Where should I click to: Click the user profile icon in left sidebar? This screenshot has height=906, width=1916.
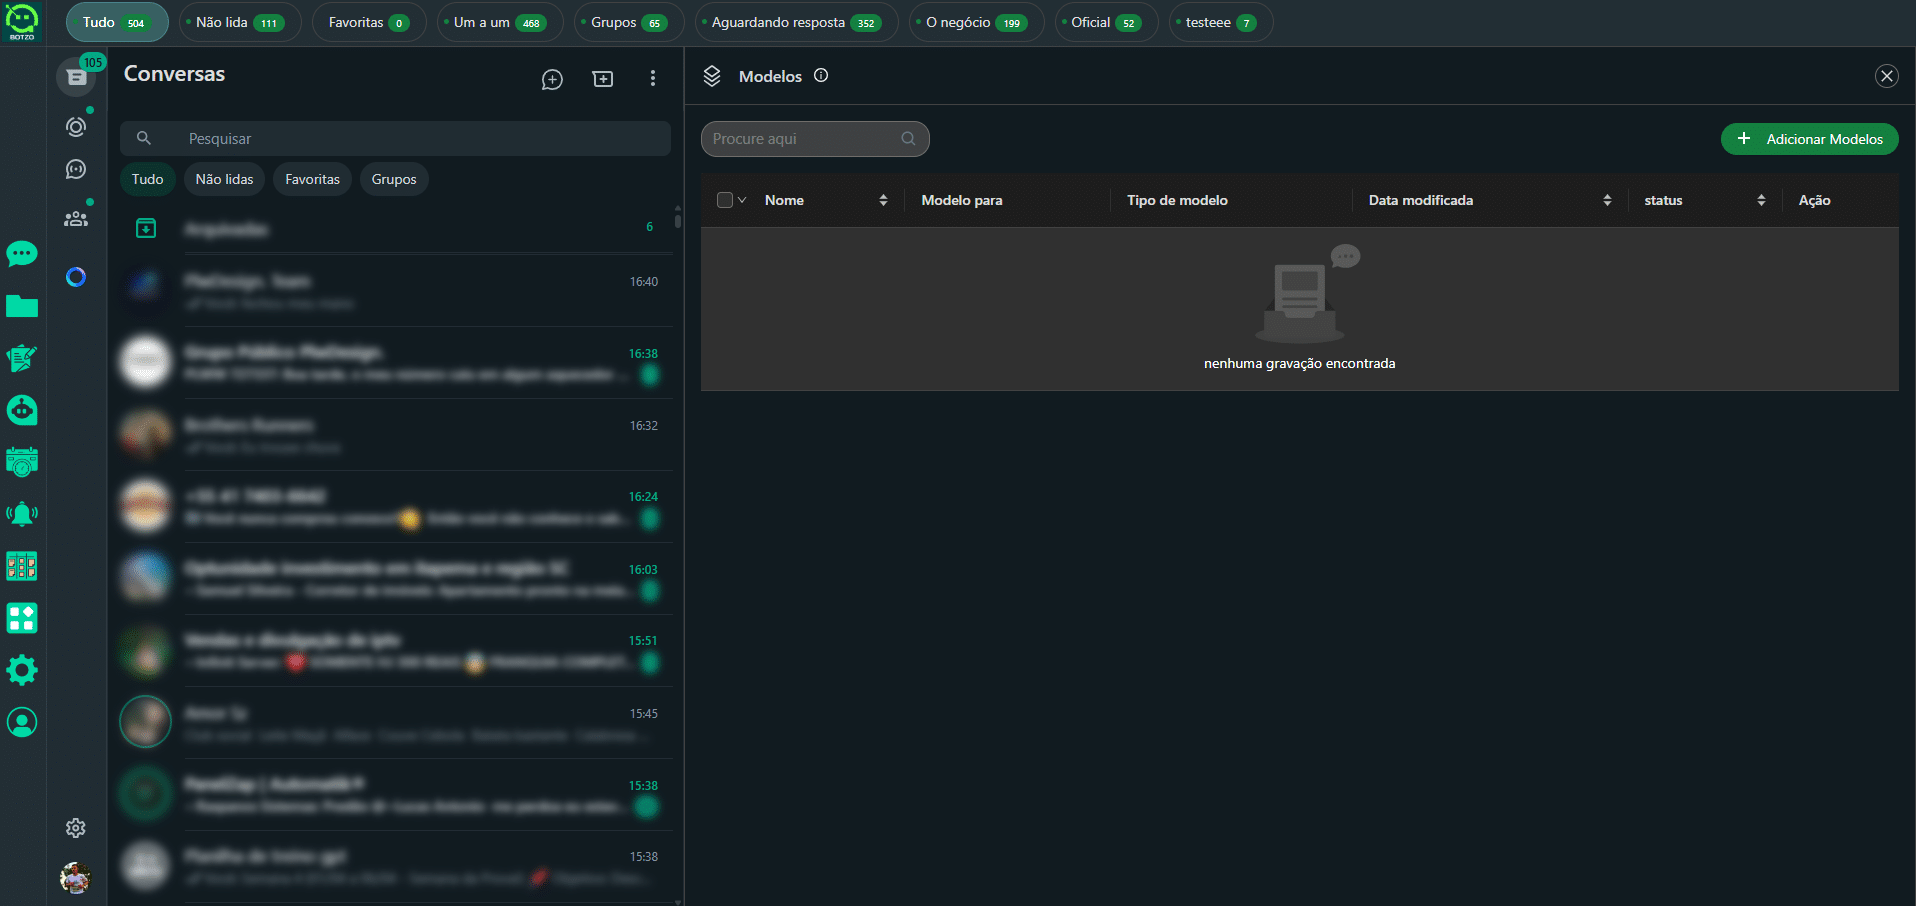[x=22, y=722]
